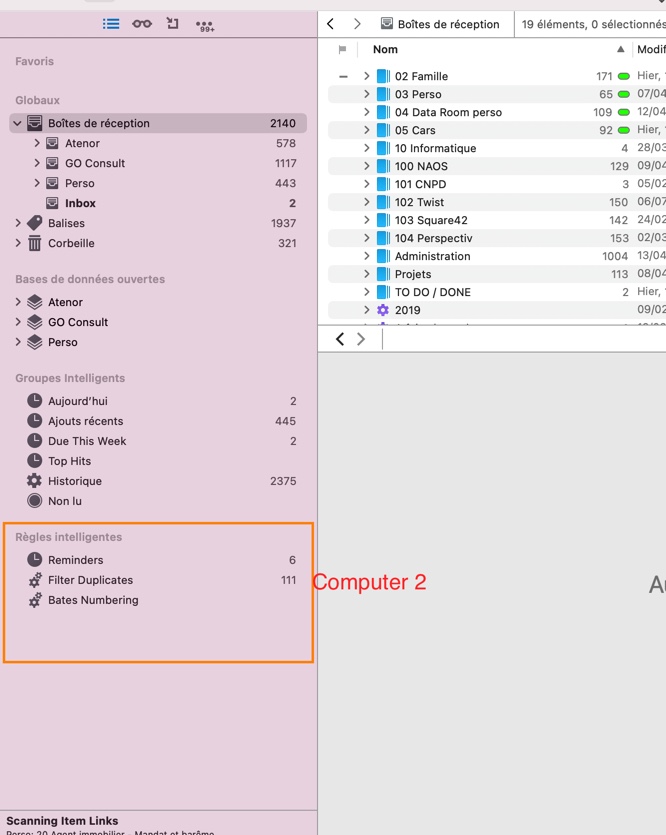This screenshot has width=666, height=835.
Task: Open the reading list glasses icon
Action: click(x=142, y=24)
